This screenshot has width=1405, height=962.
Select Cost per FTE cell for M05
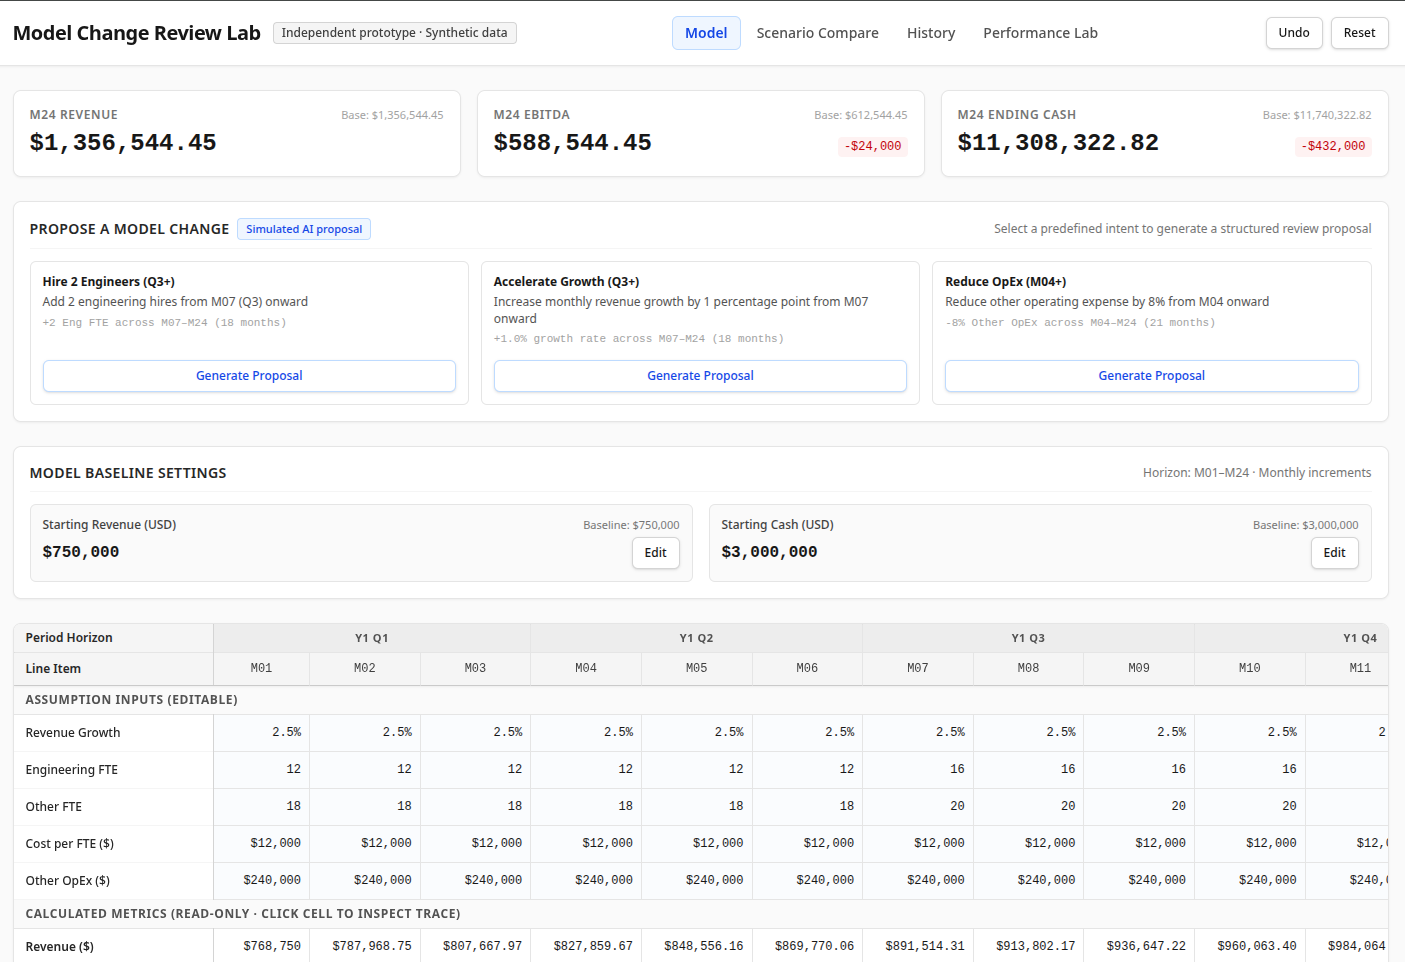pos(697,844)
